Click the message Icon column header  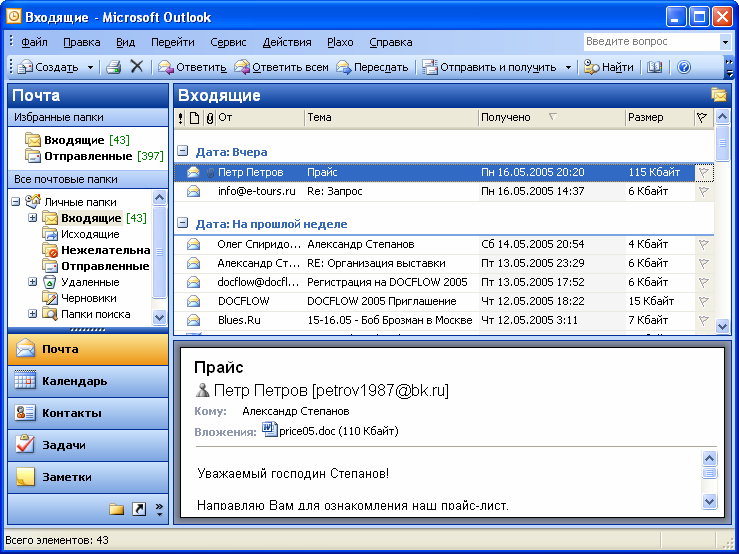[x=194, y=118]
